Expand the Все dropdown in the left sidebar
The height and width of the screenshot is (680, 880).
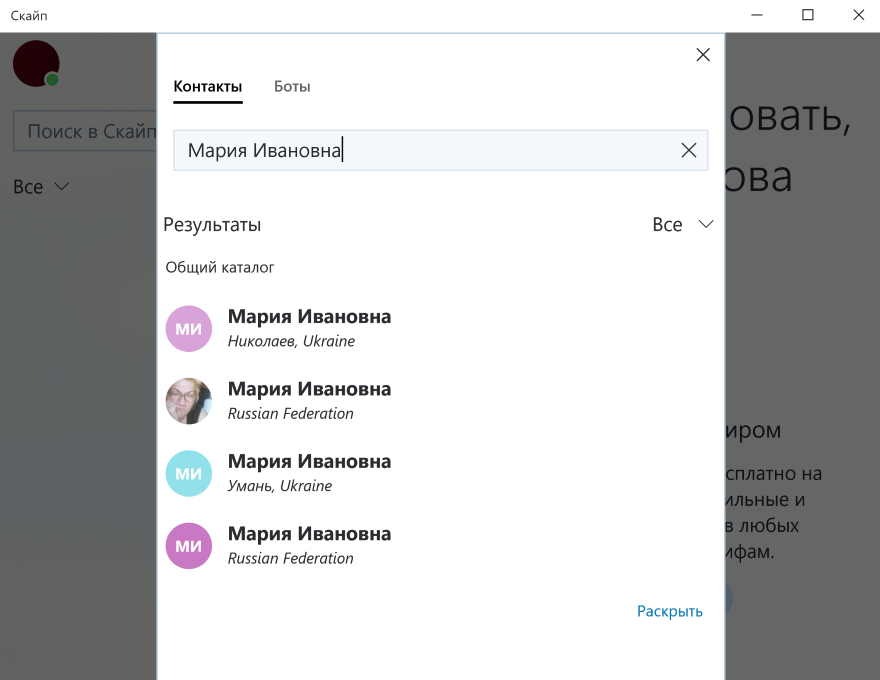41,187
